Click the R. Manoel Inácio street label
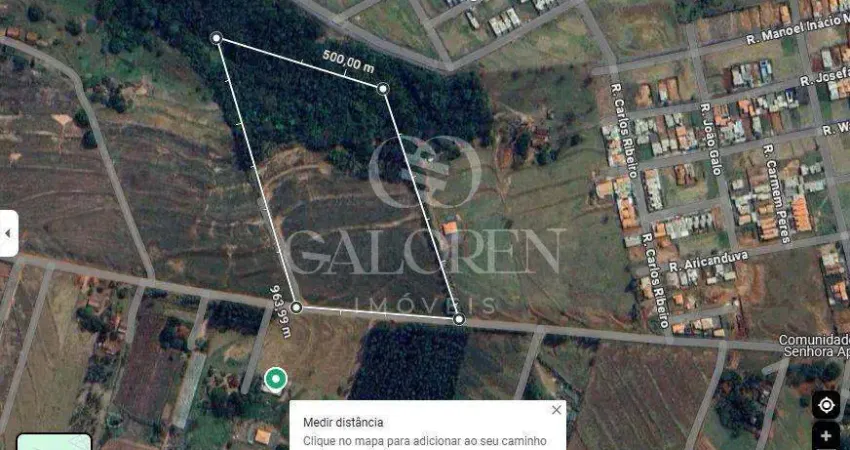Screen dimensions: 850x450 click(797, 31)
